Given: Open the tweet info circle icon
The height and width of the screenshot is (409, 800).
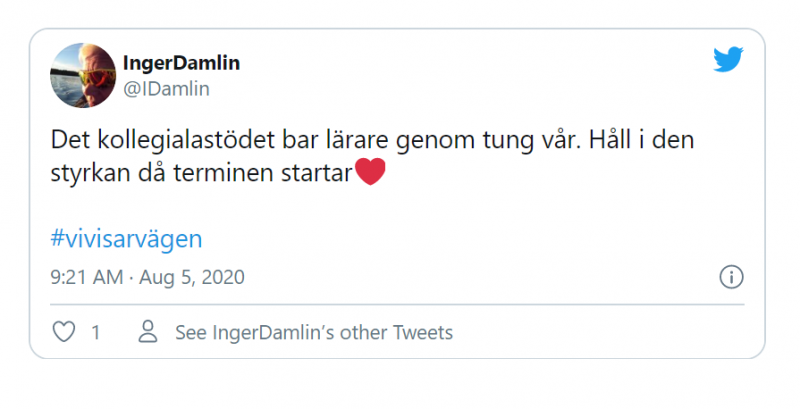Looking at the screenshot, I should tap(730, 277).
